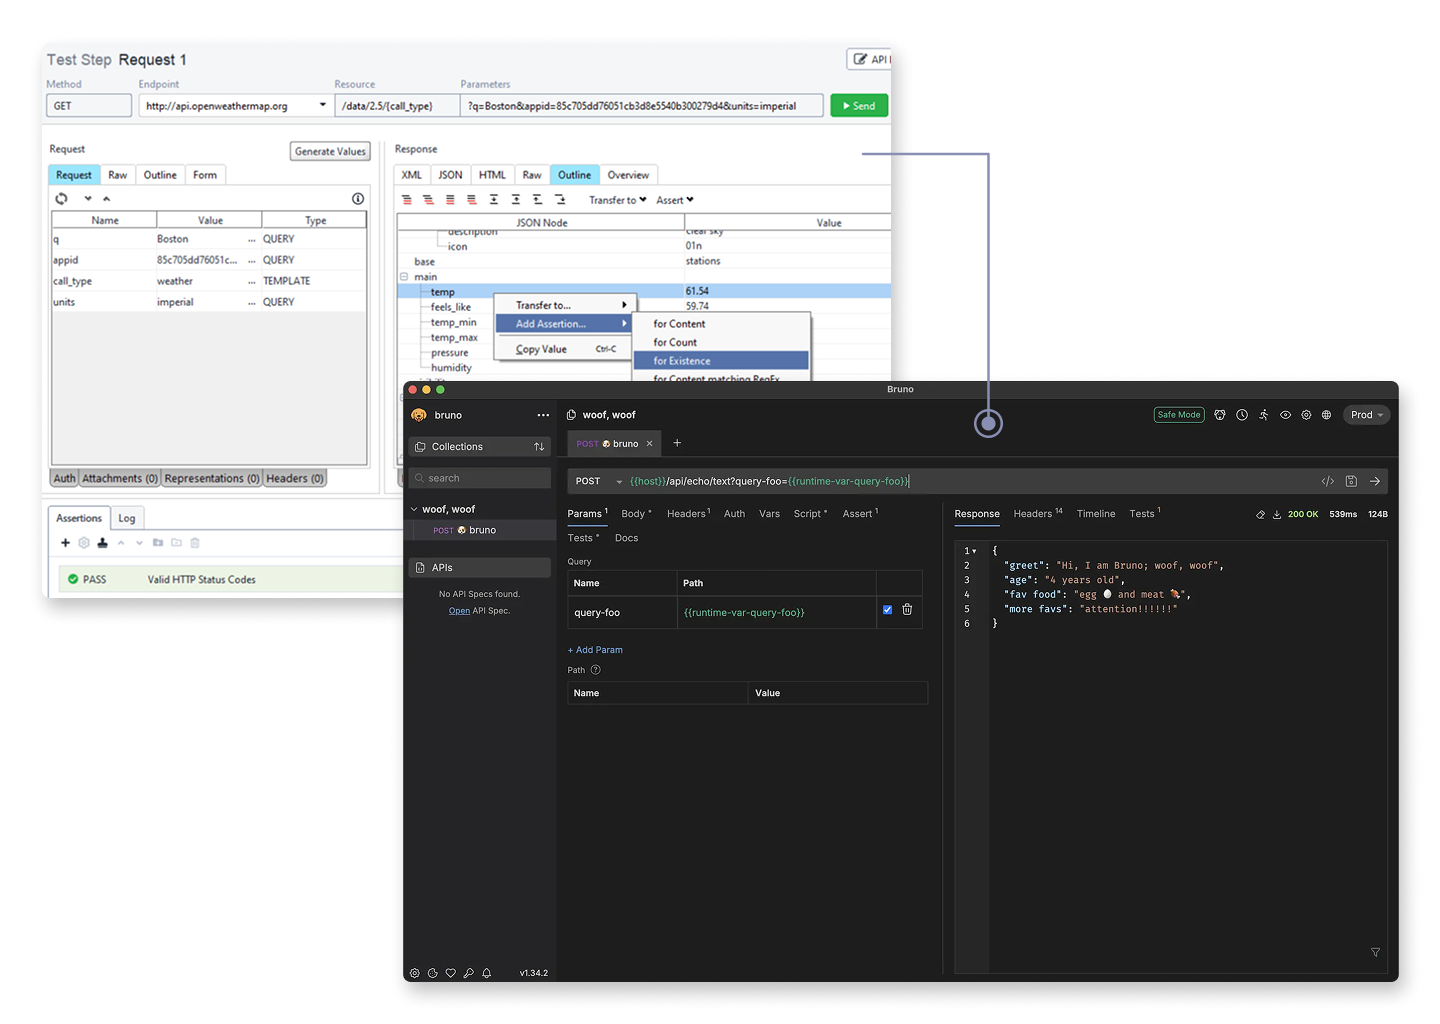The width and height of the screenshot is (1440, 1024).
Task: Expand the Transfer to... context submenu
Action: click(563, 305)
